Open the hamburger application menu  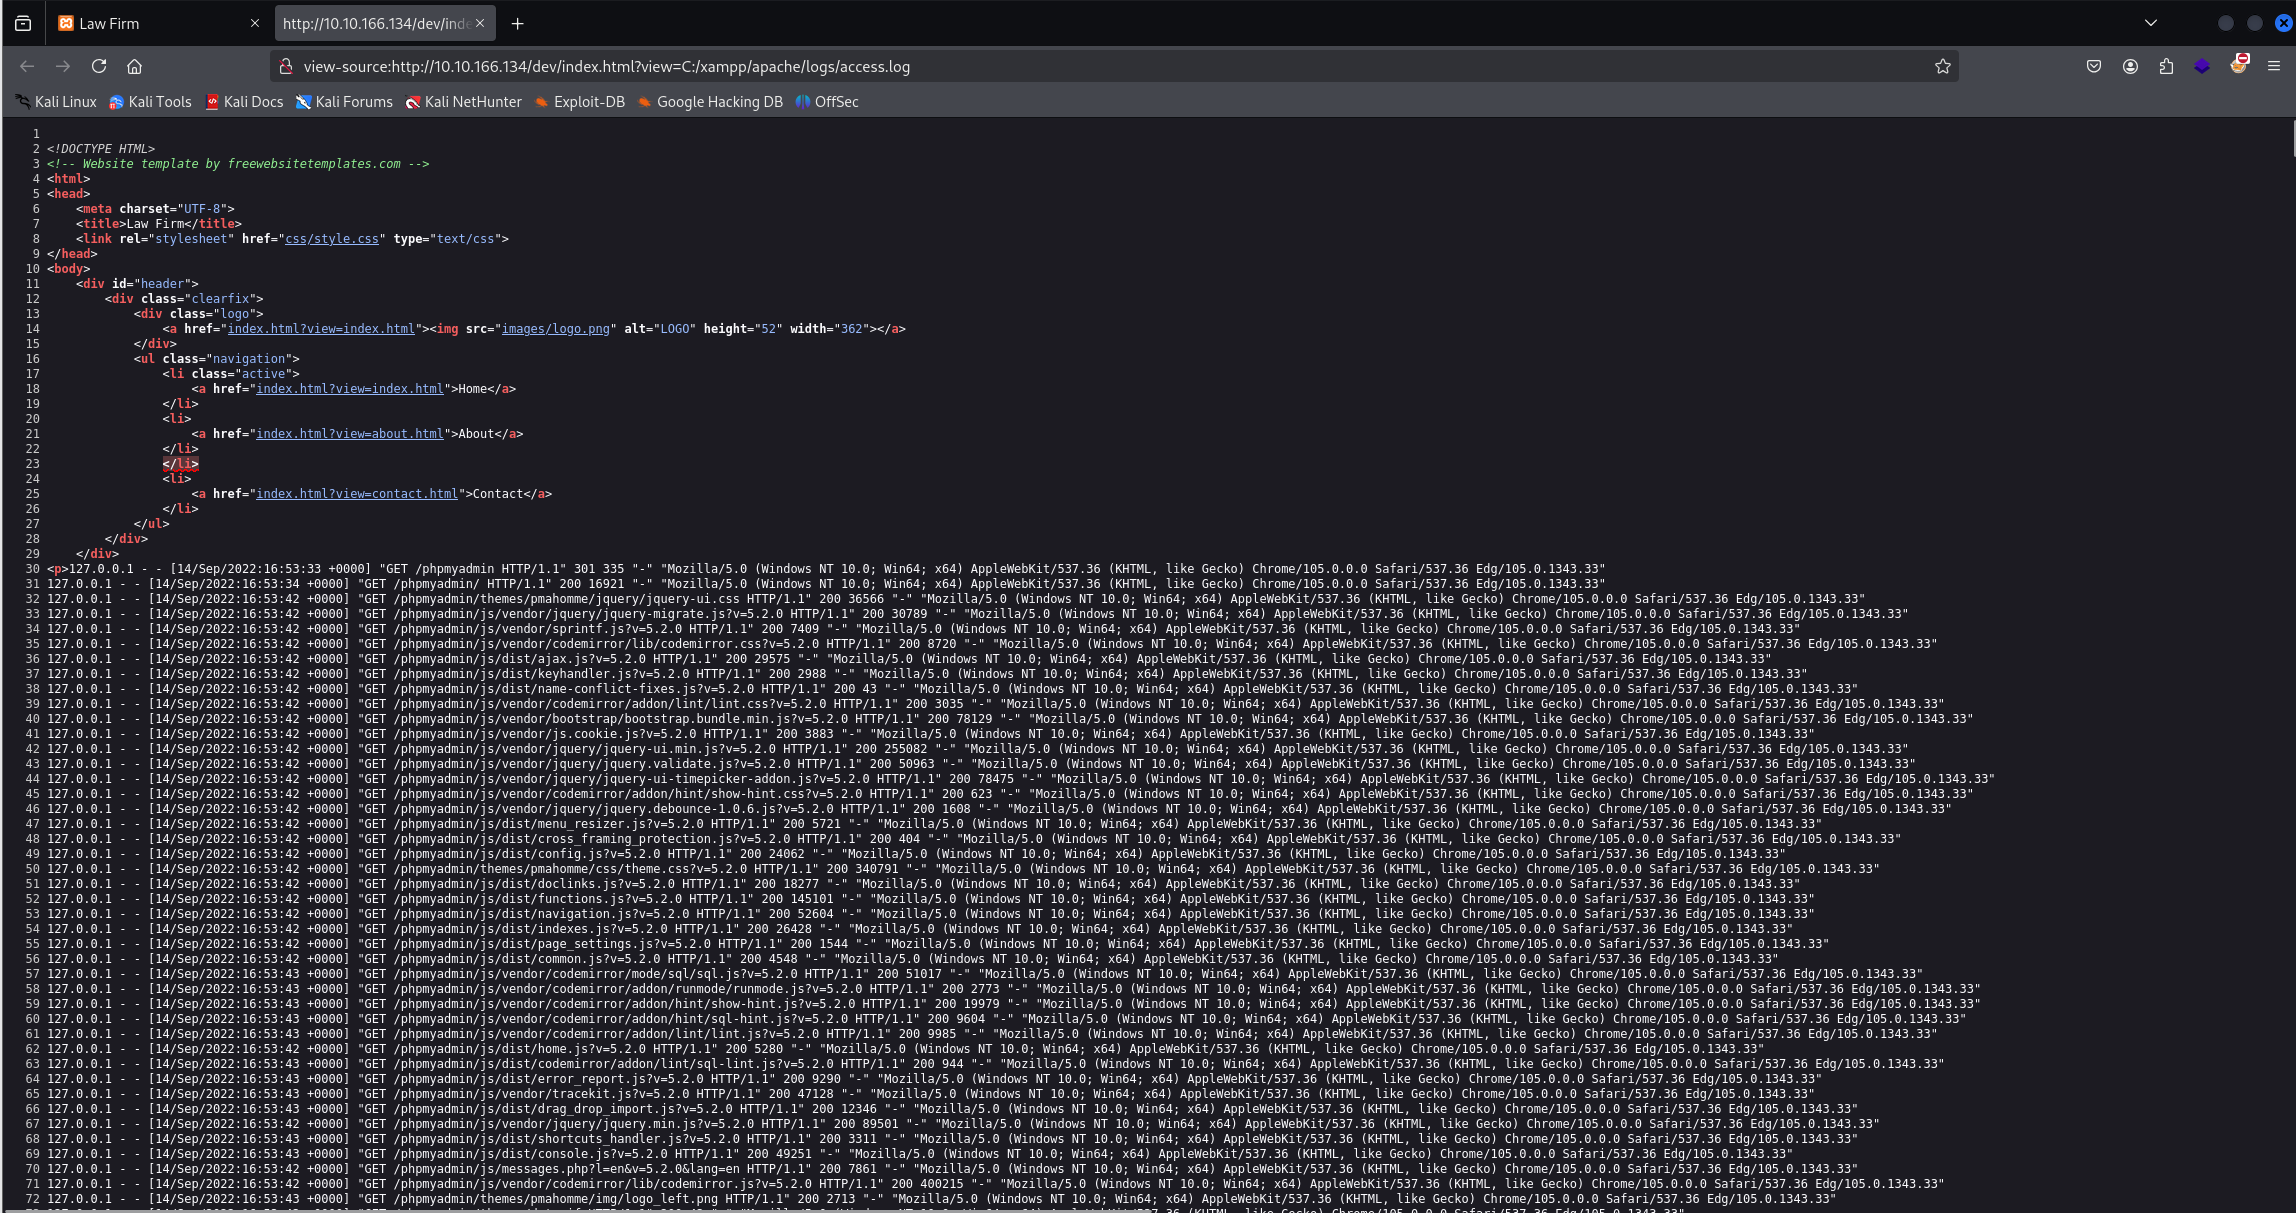[x=2274, y=66]
